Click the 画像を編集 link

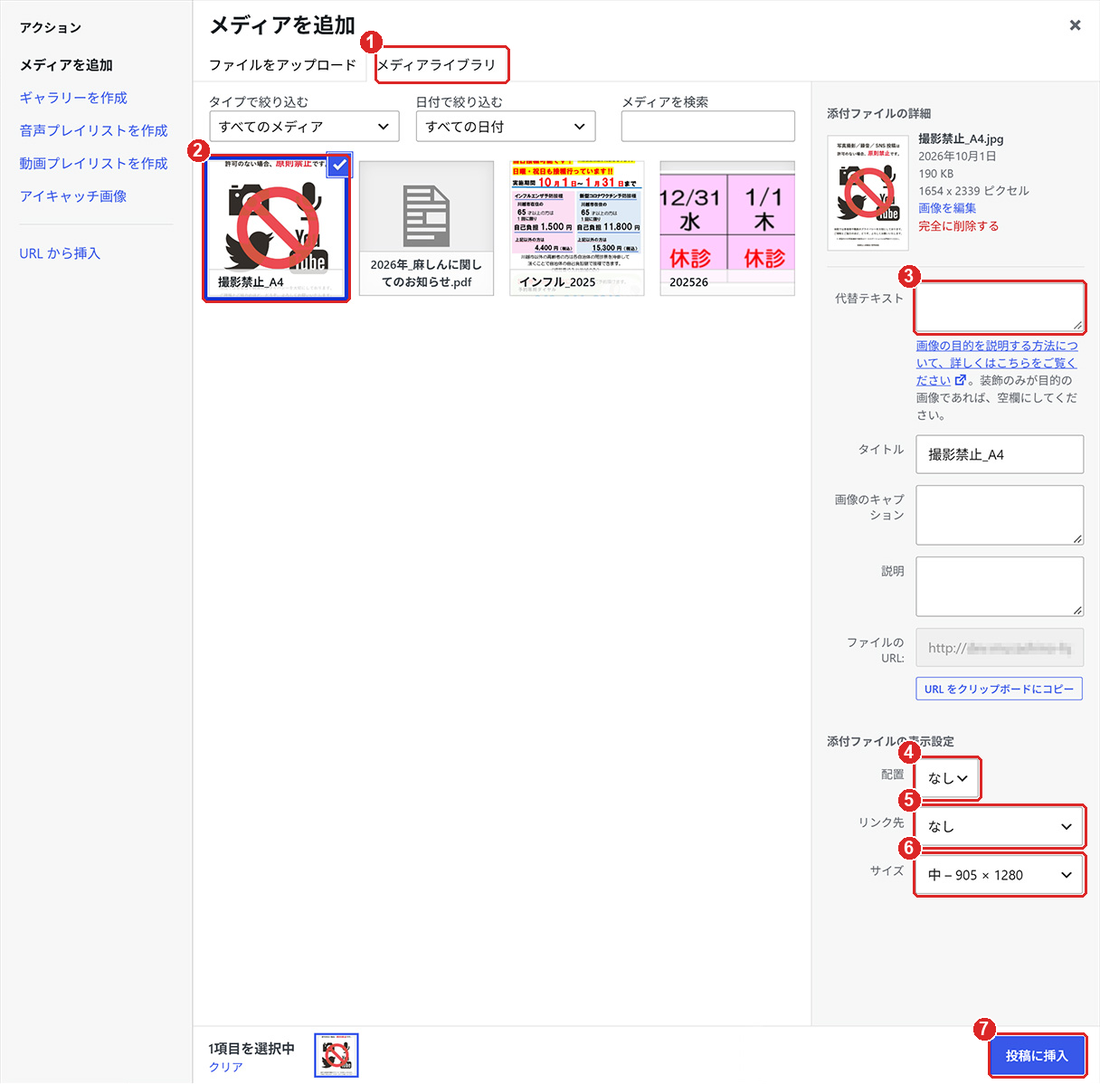click(x=947, y=208)
